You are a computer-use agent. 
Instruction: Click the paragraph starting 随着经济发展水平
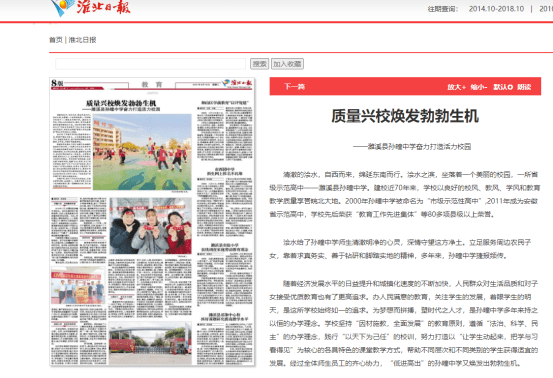(x=404, y=323)
